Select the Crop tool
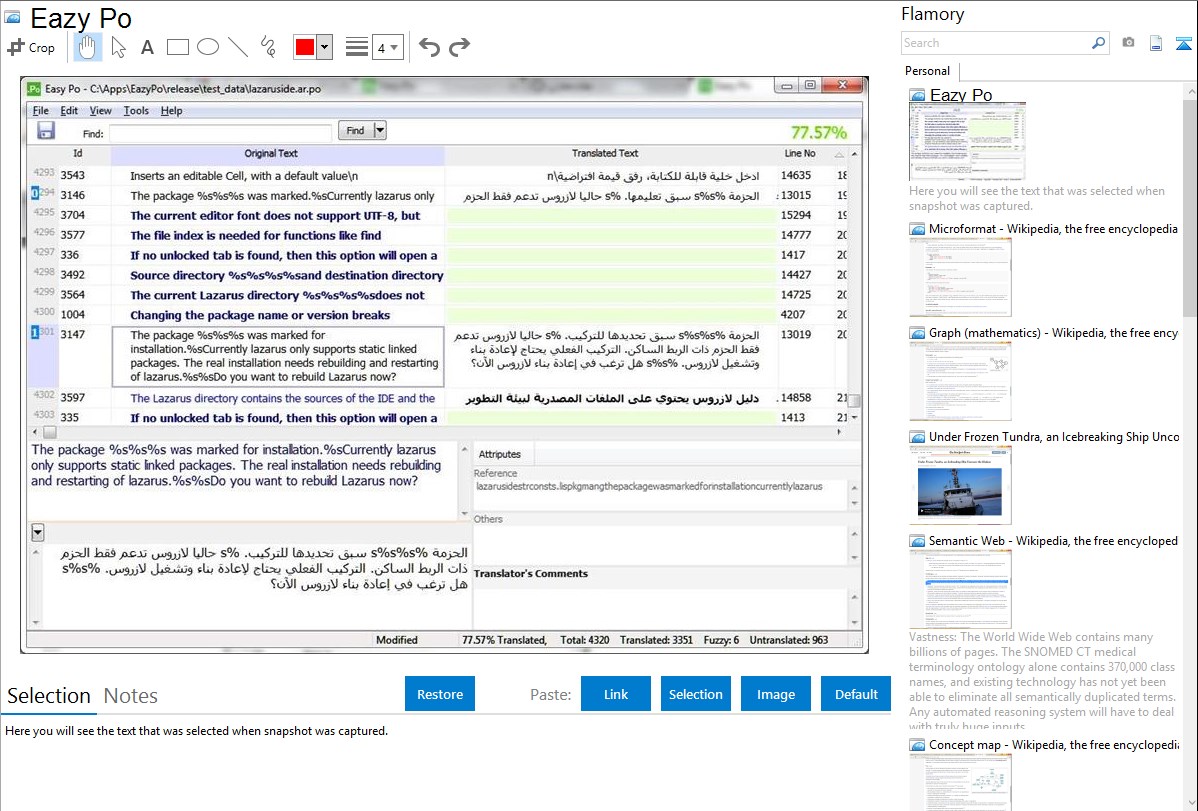Viewport: 1198px width, 811px height. [x=31, y=47]
